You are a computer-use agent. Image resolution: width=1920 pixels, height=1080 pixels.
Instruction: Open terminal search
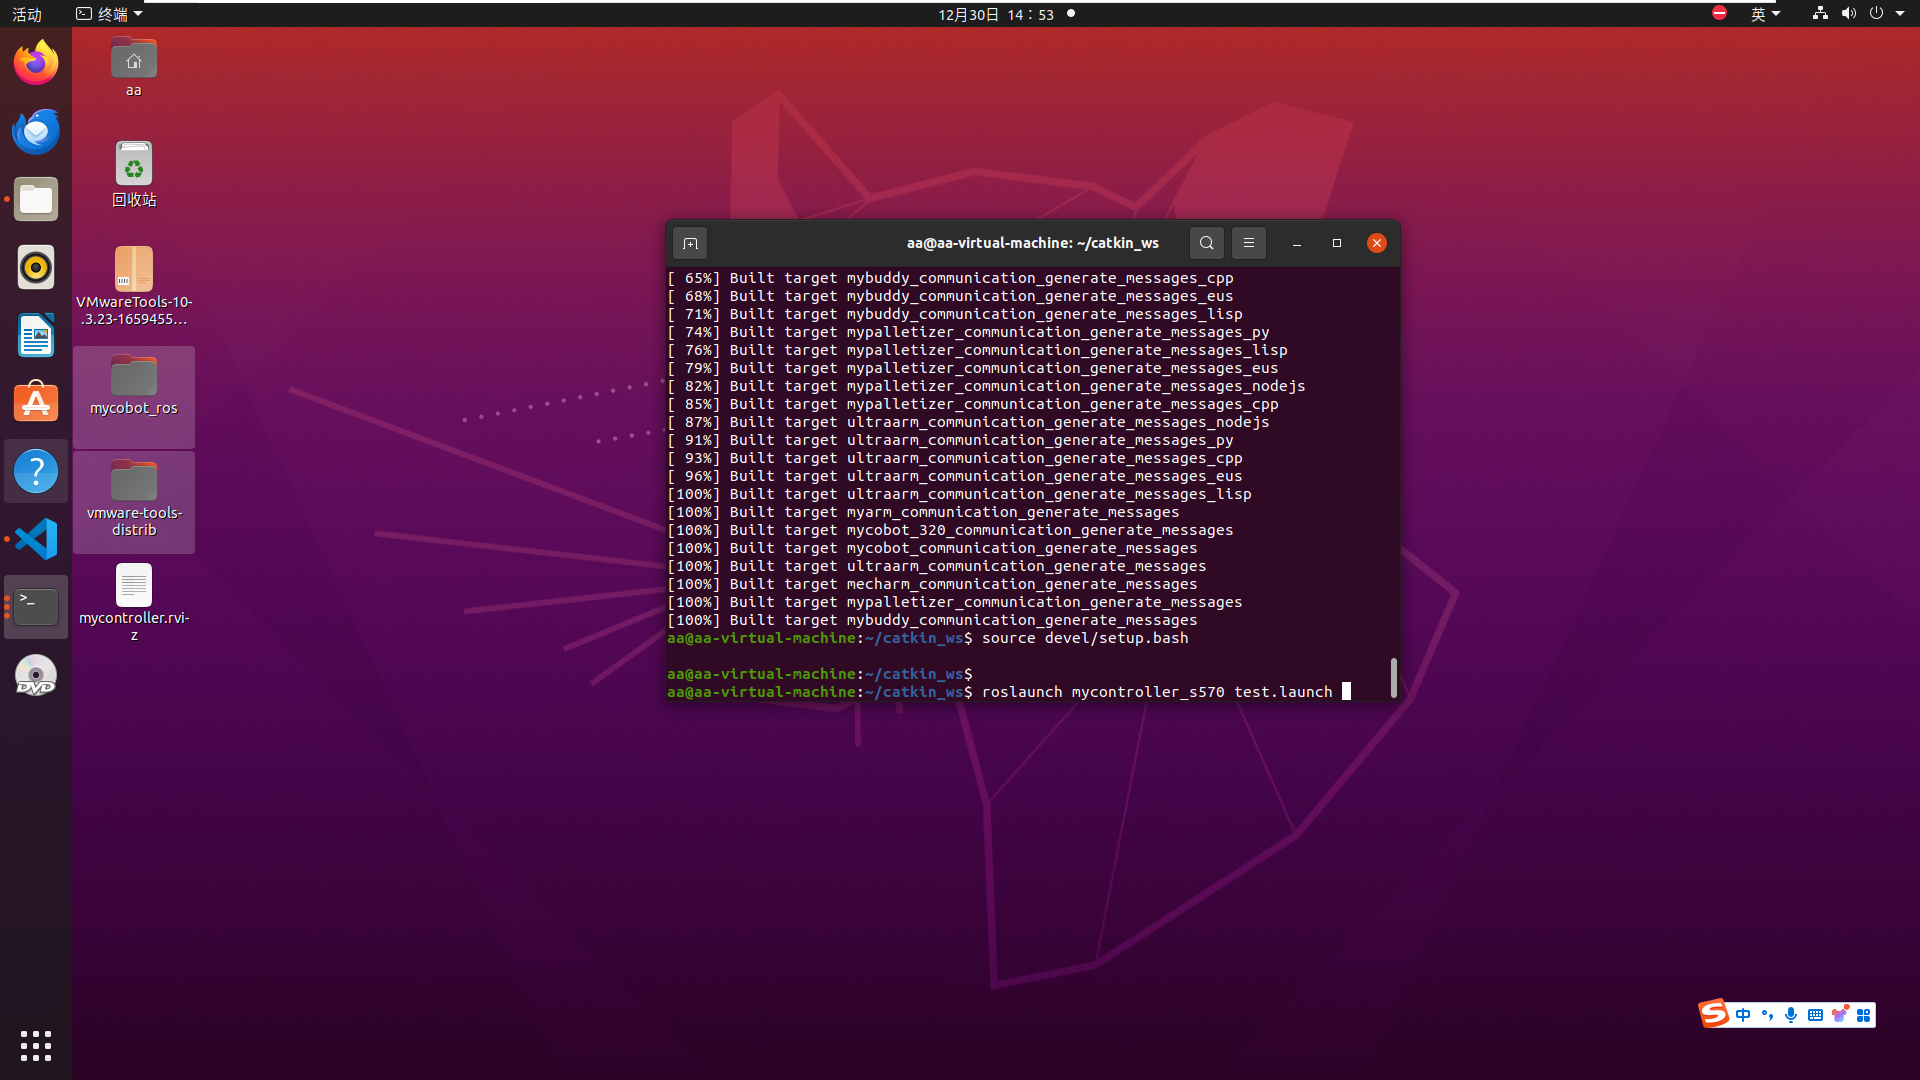(x=1207, y=243)
